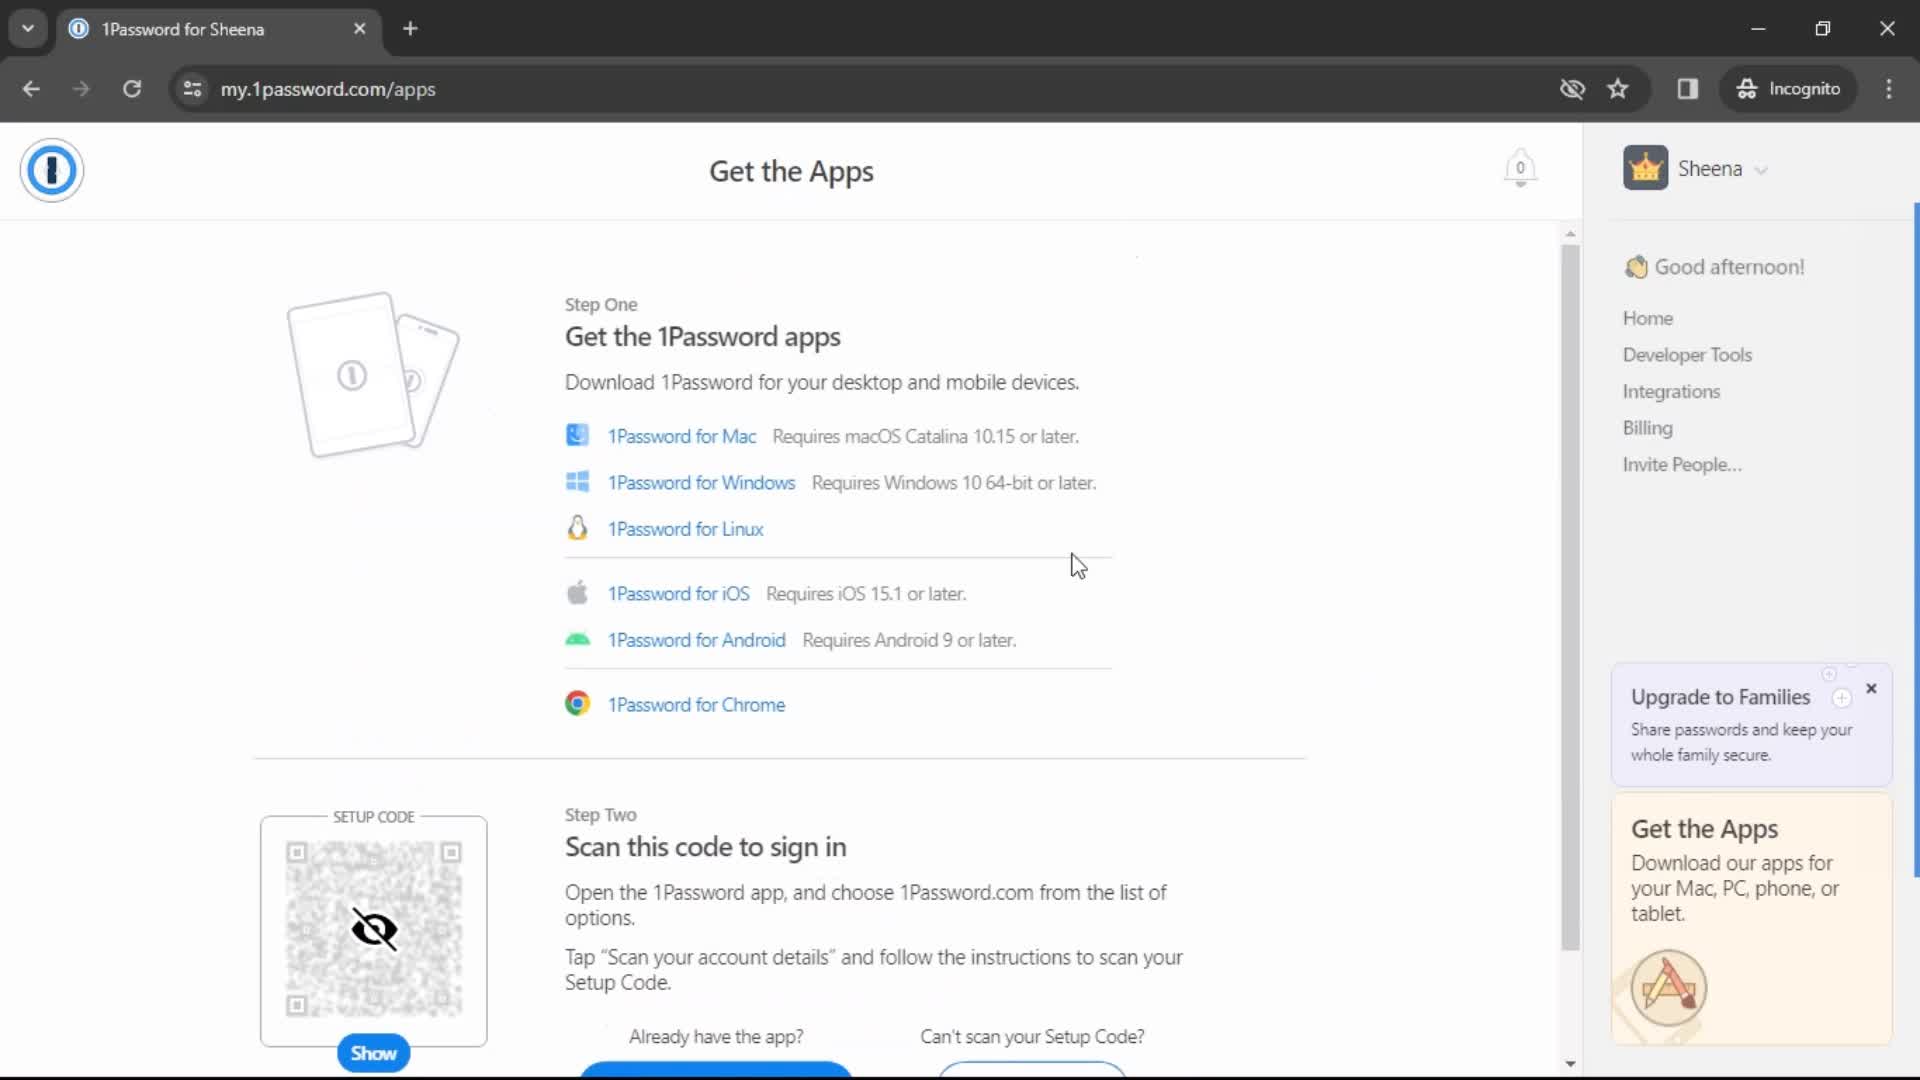Click the eye icon to hide QR code

(x=373, y=930)
